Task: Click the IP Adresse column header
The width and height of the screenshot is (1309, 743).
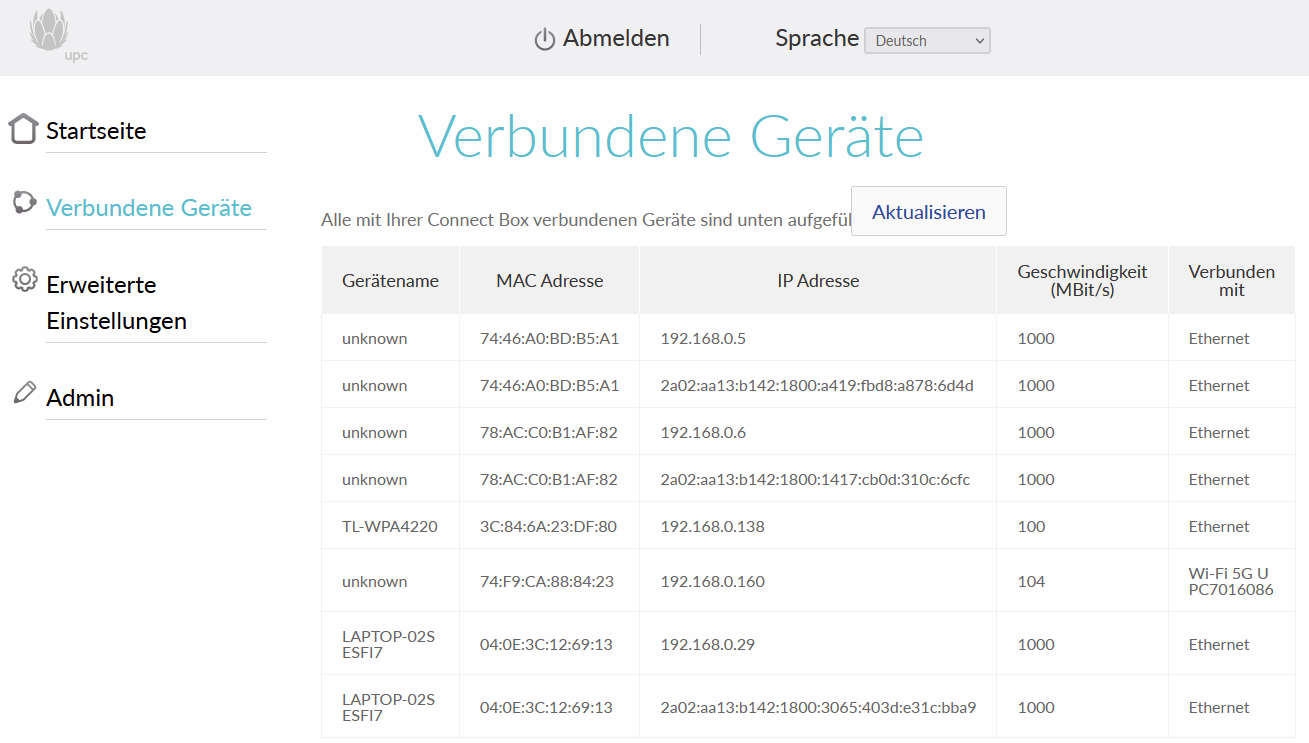Action: coord(818,281)
